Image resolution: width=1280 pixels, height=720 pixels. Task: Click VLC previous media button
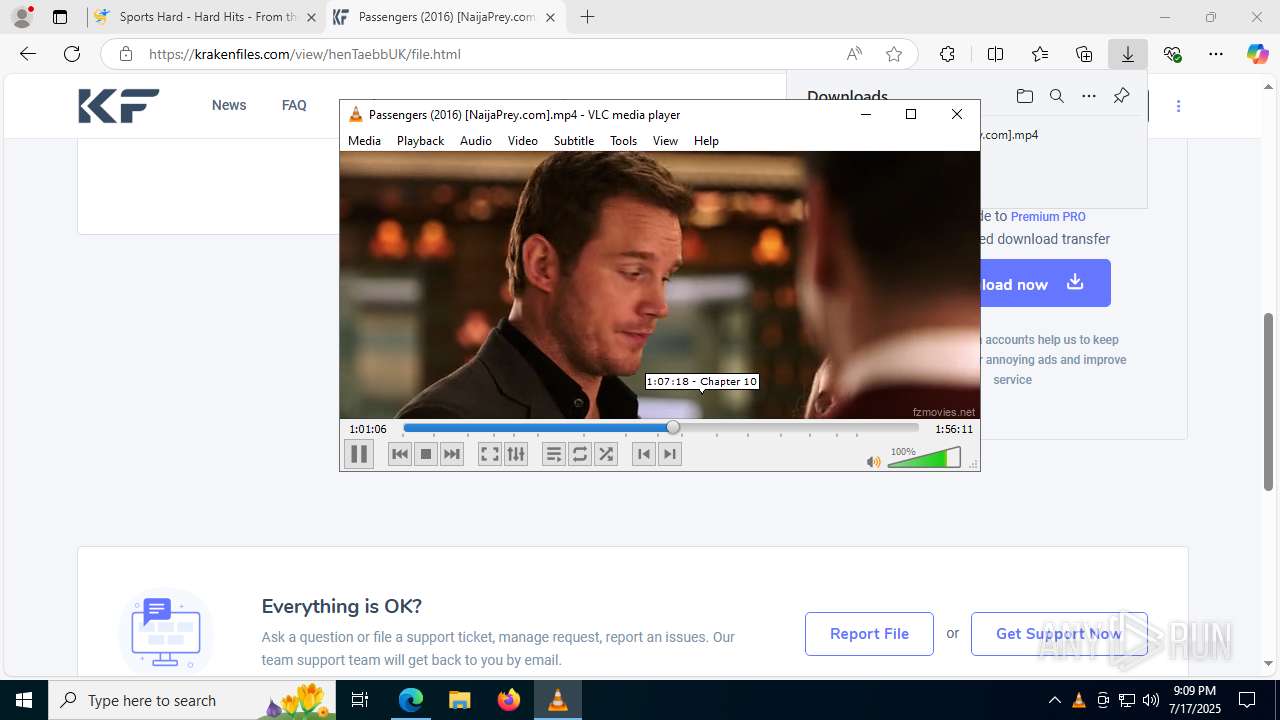tap(400, 454)
